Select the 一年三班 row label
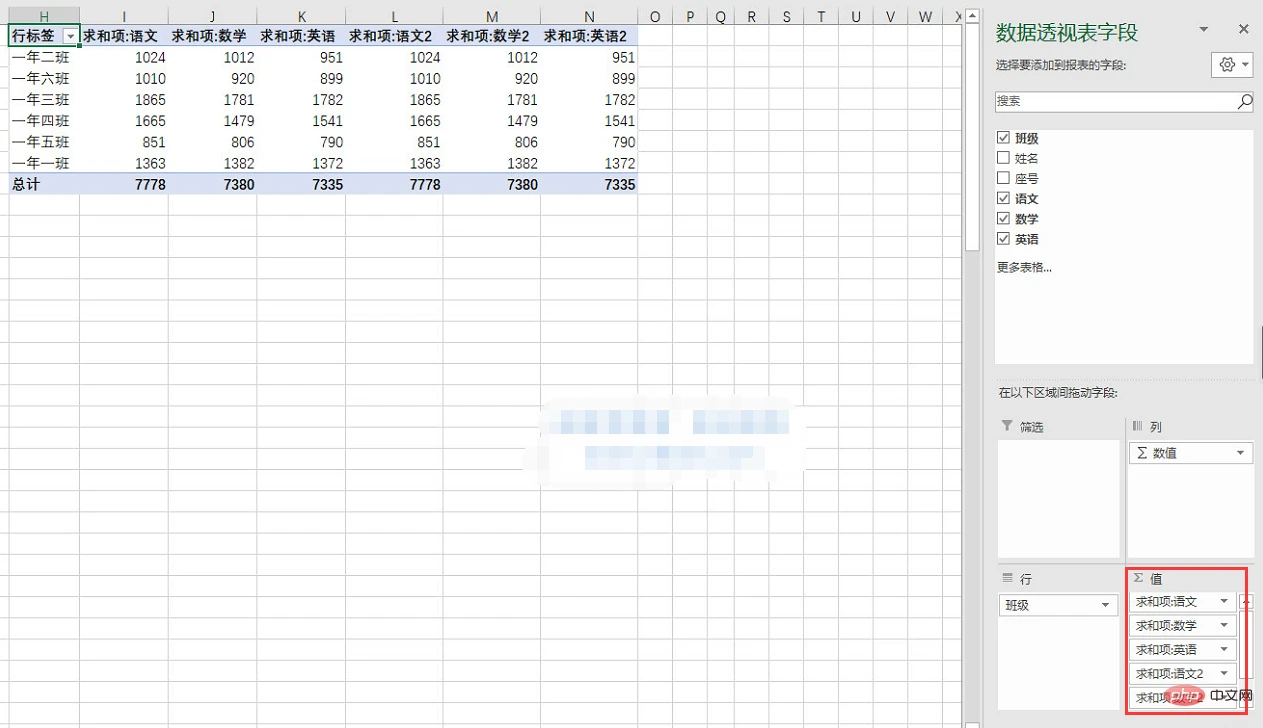The height and width of the screenshot is (728, 1263). coord(44,100)
